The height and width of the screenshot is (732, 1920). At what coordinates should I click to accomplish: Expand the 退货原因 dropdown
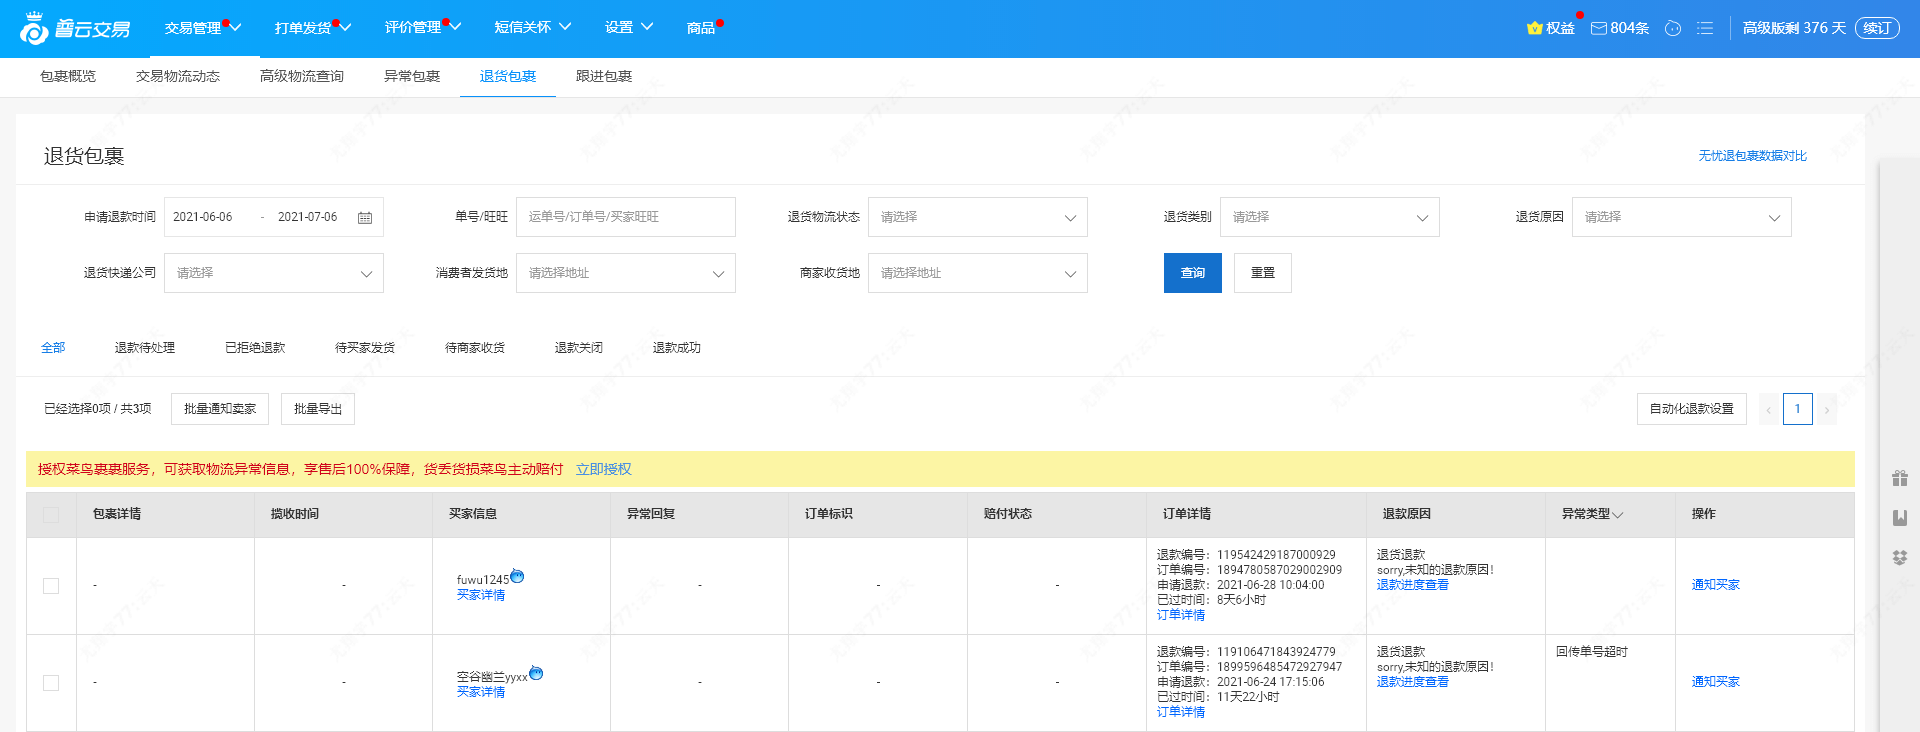(x=1681, y=217)
